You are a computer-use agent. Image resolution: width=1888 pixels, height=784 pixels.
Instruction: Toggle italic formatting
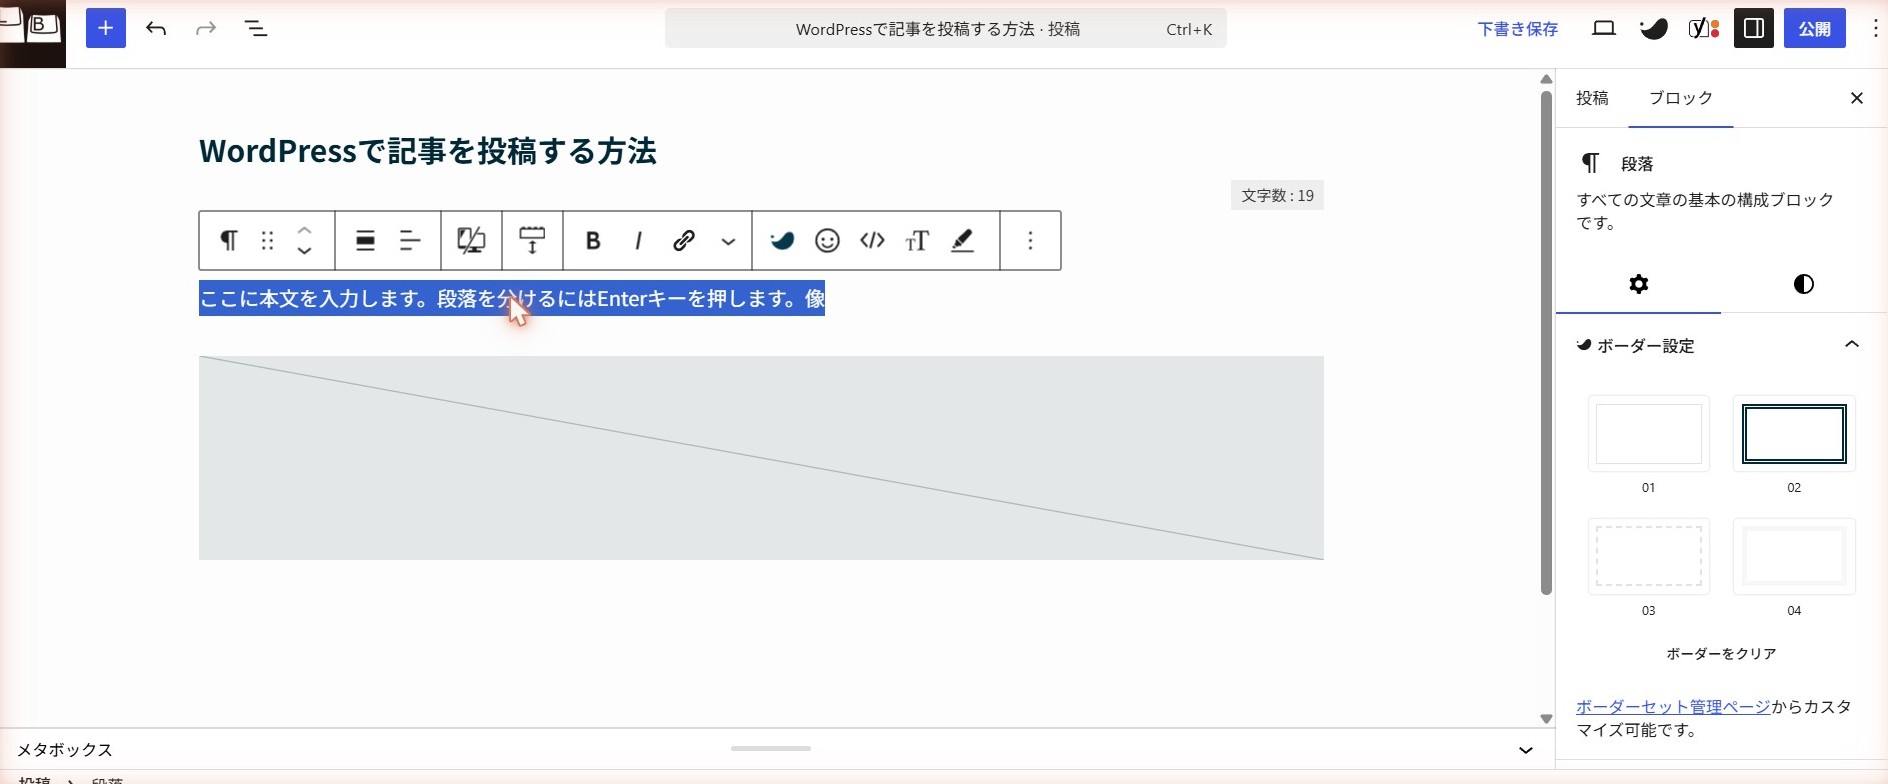point(638,240)
